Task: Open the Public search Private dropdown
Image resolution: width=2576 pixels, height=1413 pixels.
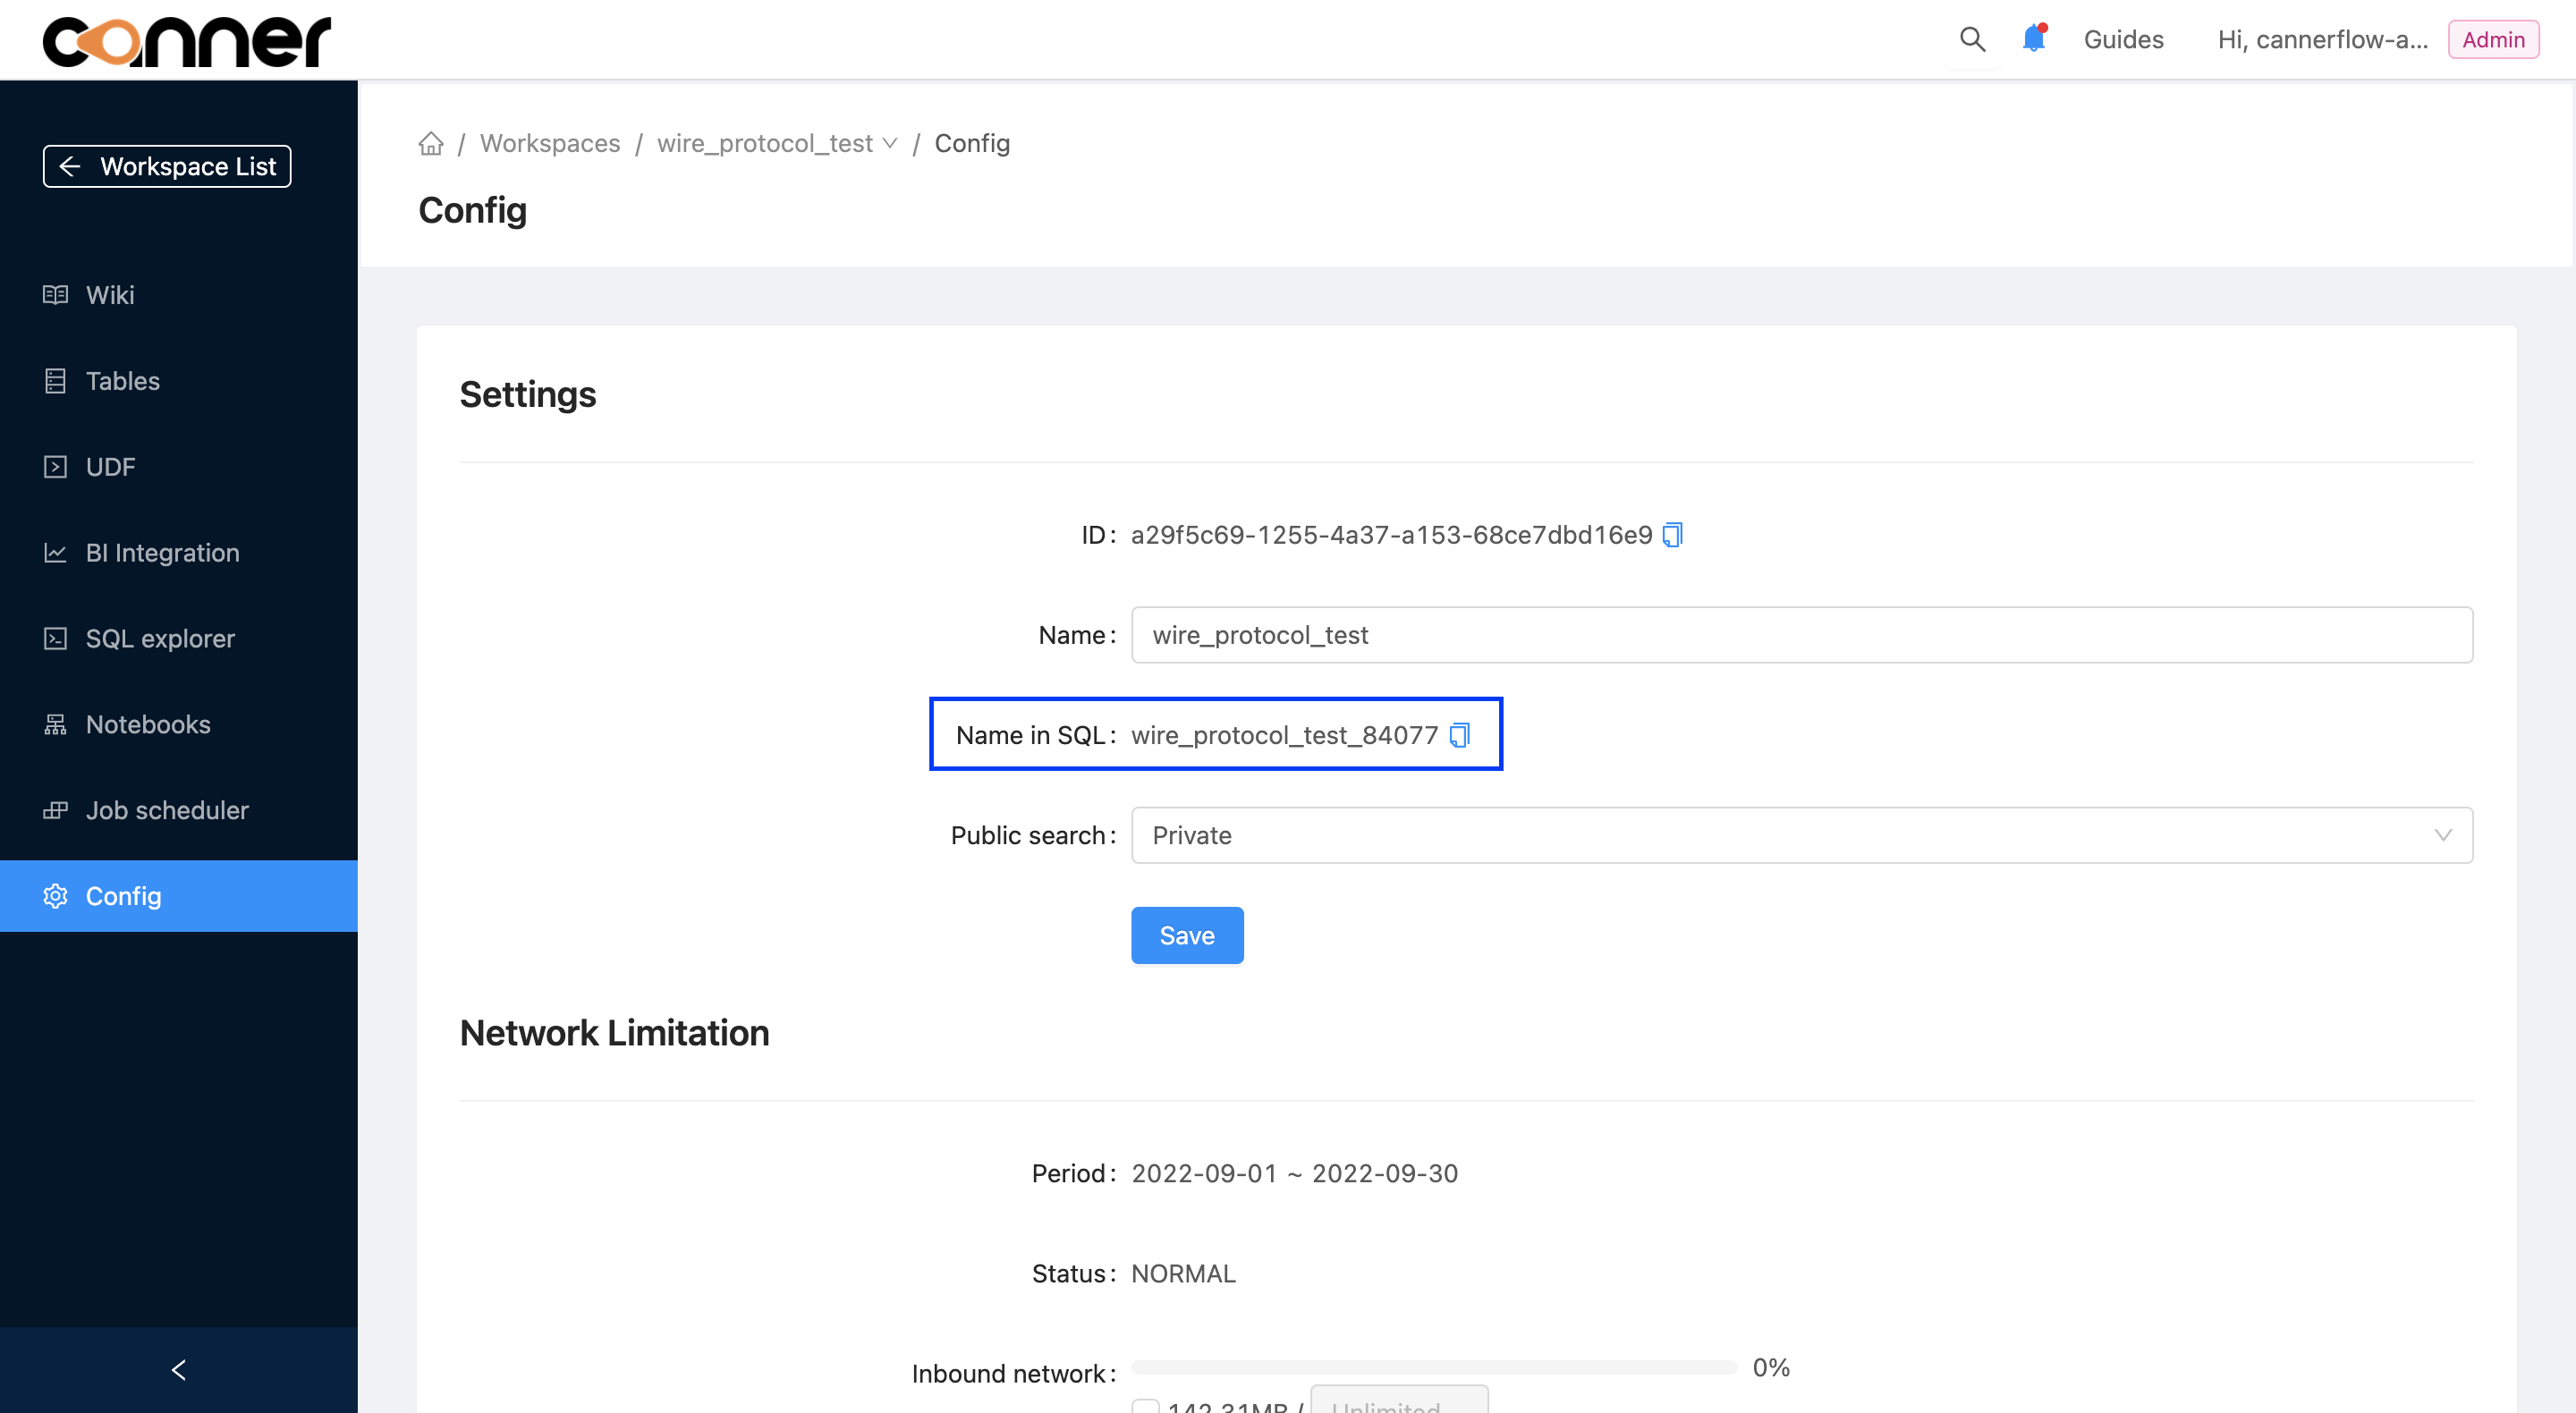Action: 1802,835
